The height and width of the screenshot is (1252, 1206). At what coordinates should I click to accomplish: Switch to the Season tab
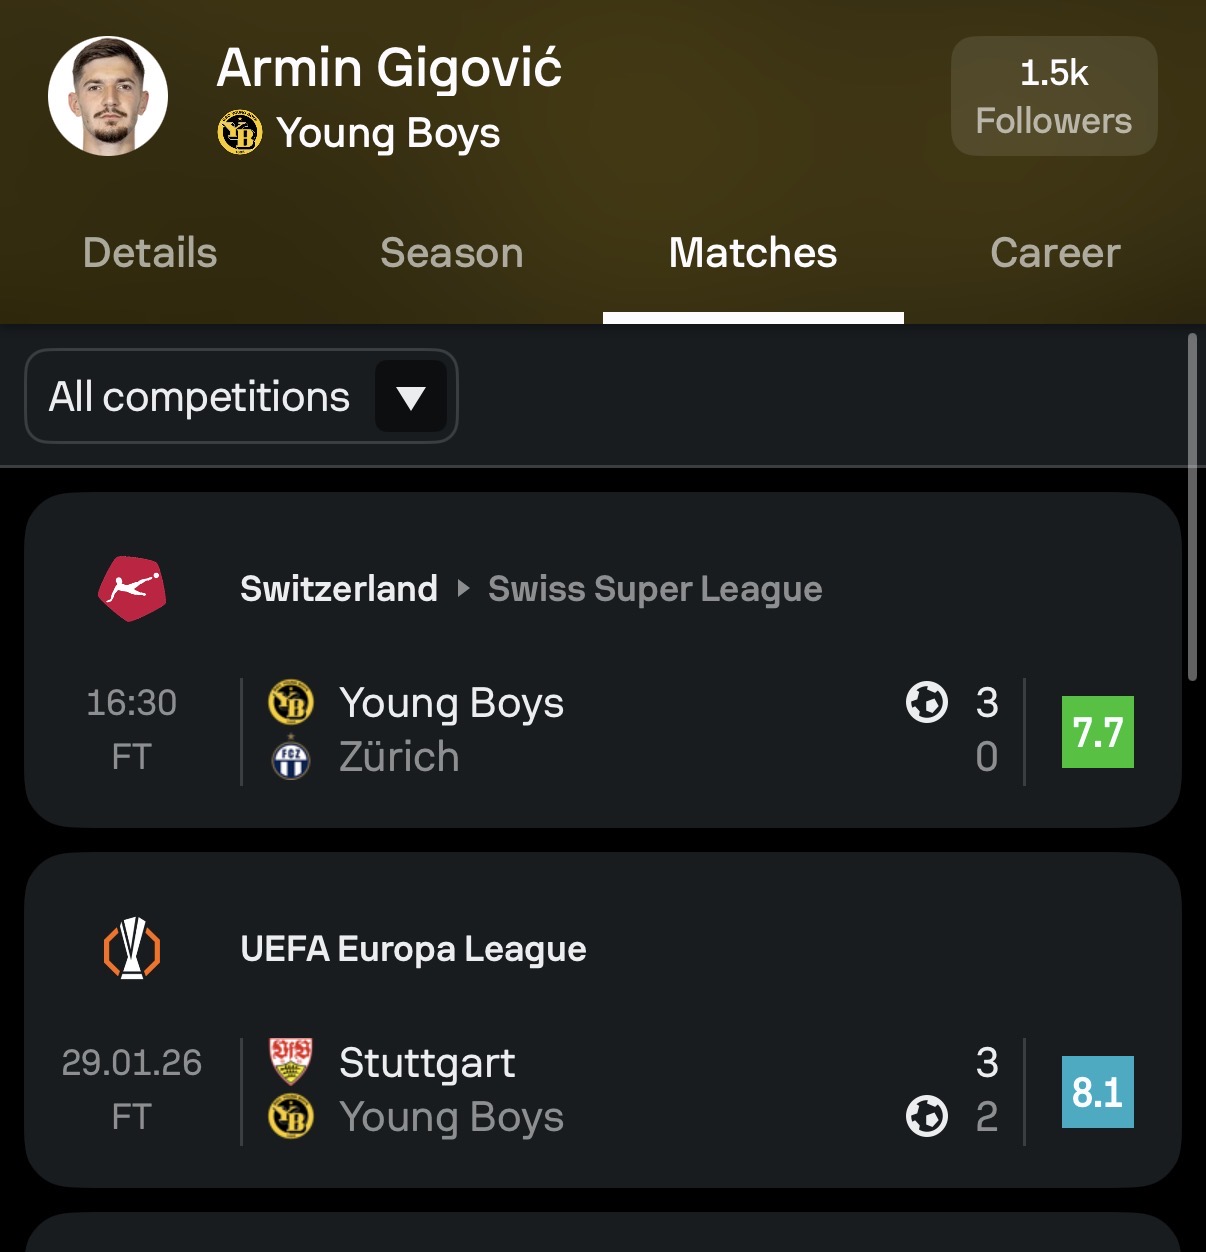452,253
